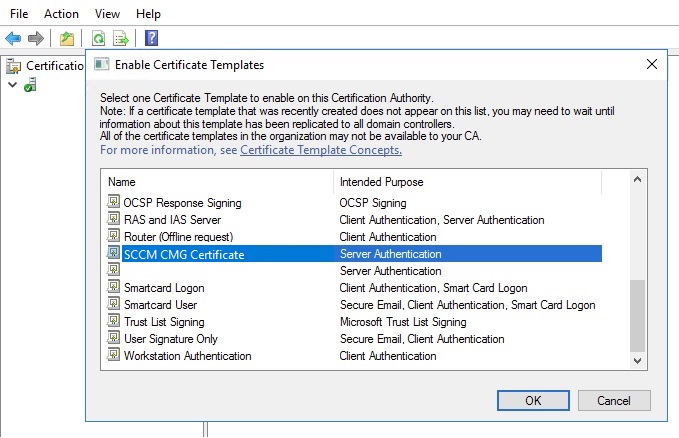
Task: Open the Help question mark toolbar icon
Action: coord(151,38)
